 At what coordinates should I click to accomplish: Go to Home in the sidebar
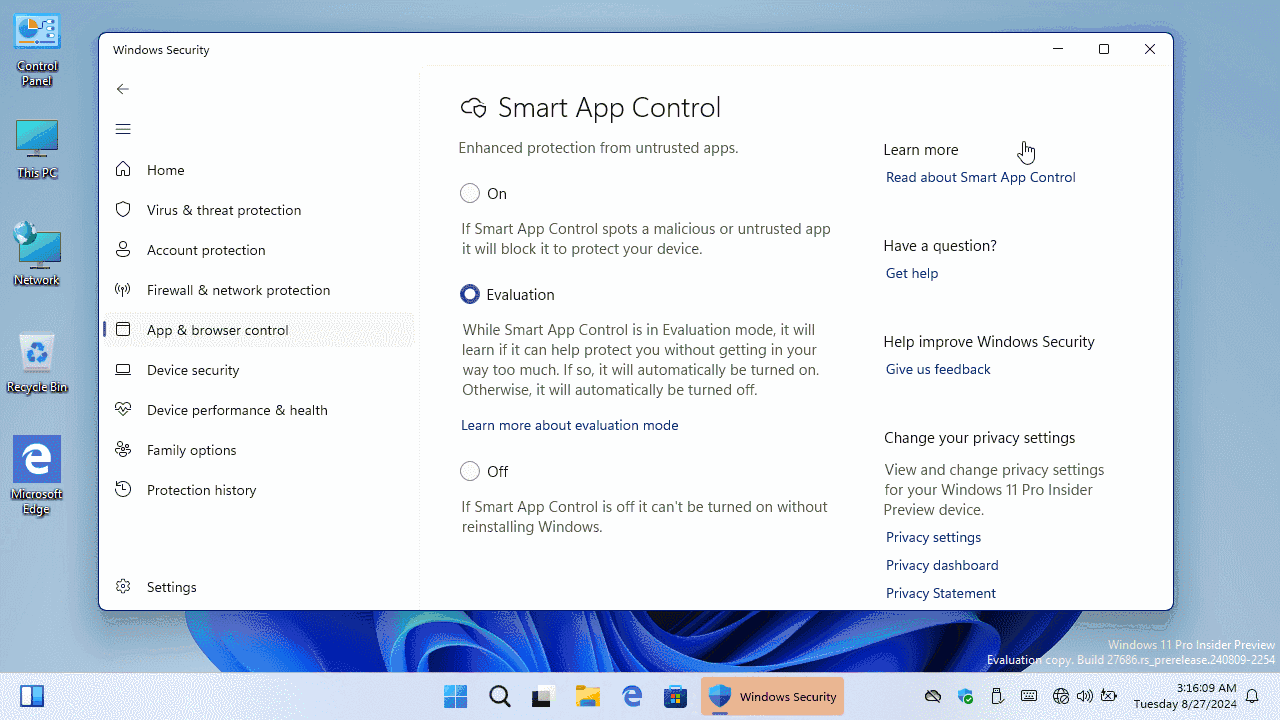[258, 170]
